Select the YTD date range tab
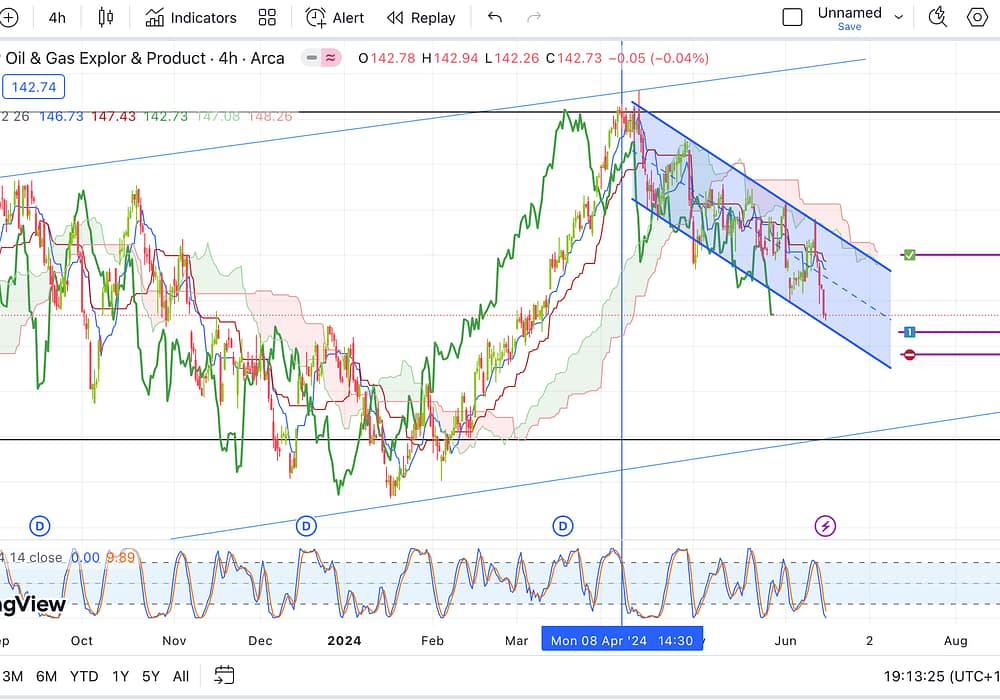This screenshot has width=1000, height=700. pos(84,675)
